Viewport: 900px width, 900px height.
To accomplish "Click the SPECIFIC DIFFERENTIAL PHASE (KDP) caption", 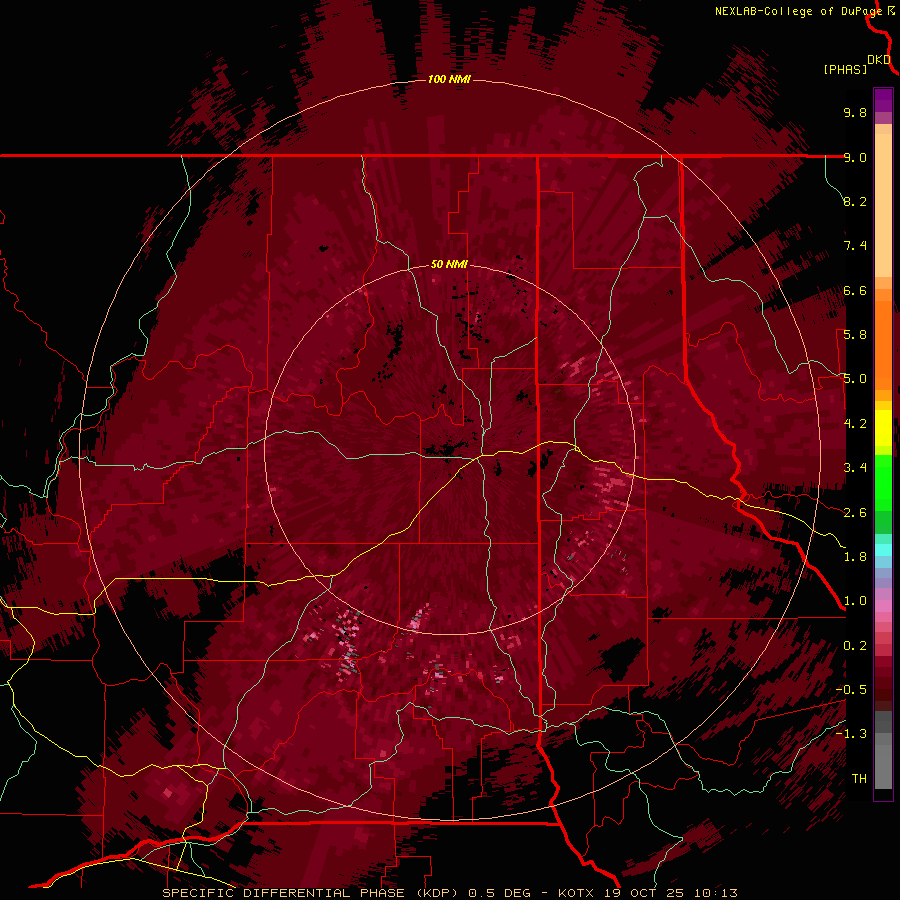I will (311, 893).
